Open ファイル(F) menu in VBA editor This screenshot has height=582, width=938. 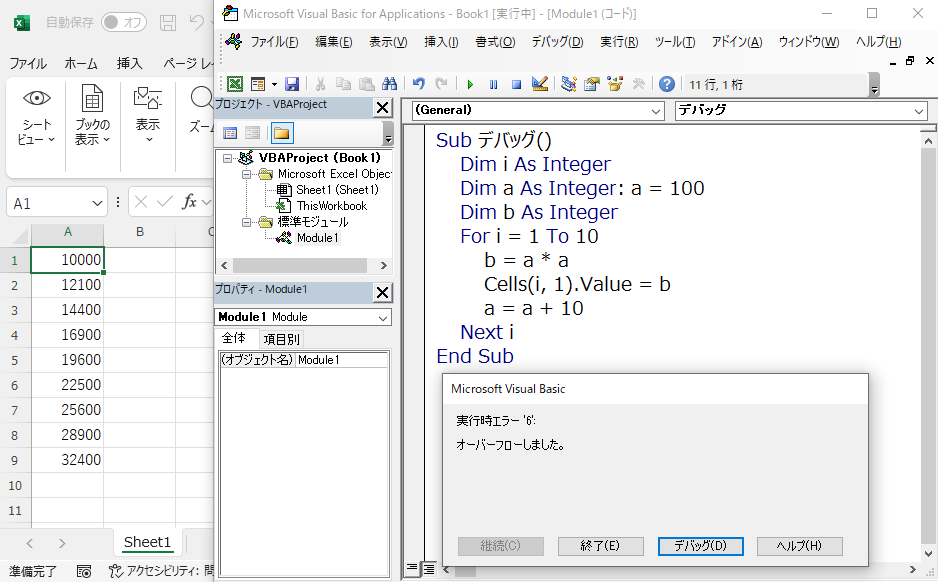[x=274, y=42]
